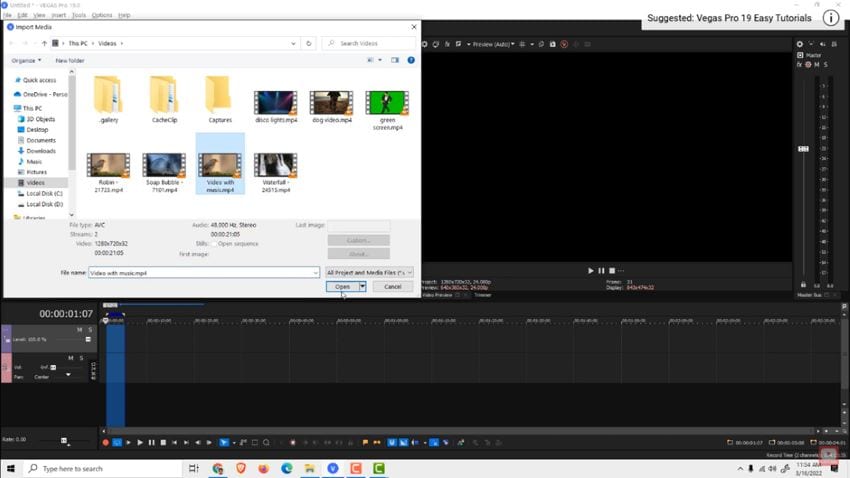Image resolution: width=850 pixels, height=478 pixels.
Task: Mute the video track with M
Action: click(x=79, y=330)
